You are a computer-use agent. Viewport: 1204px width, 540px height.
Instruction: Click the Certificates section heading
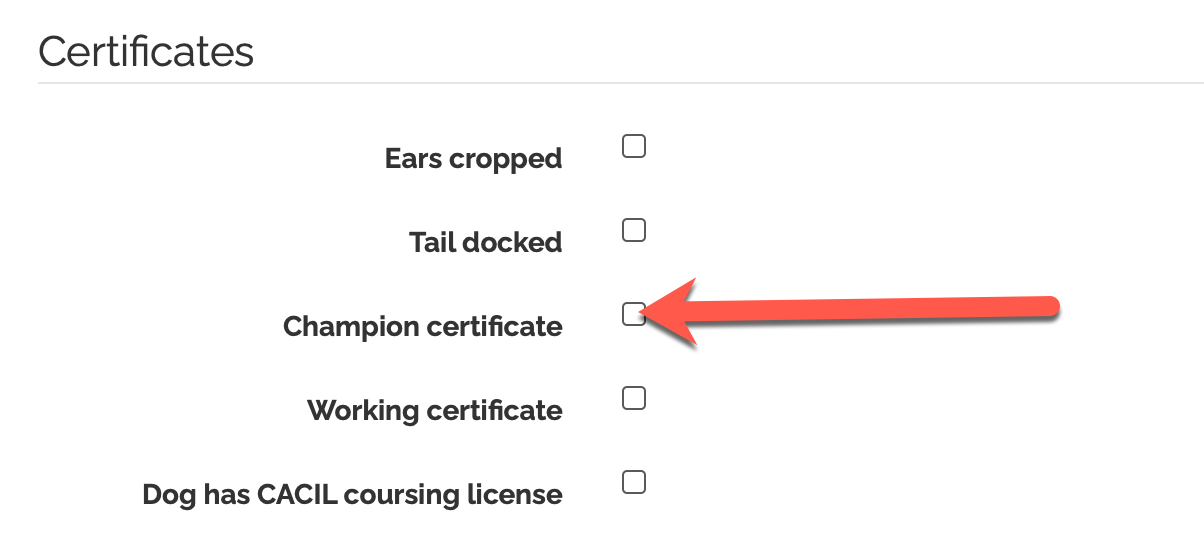pos(146,52)
